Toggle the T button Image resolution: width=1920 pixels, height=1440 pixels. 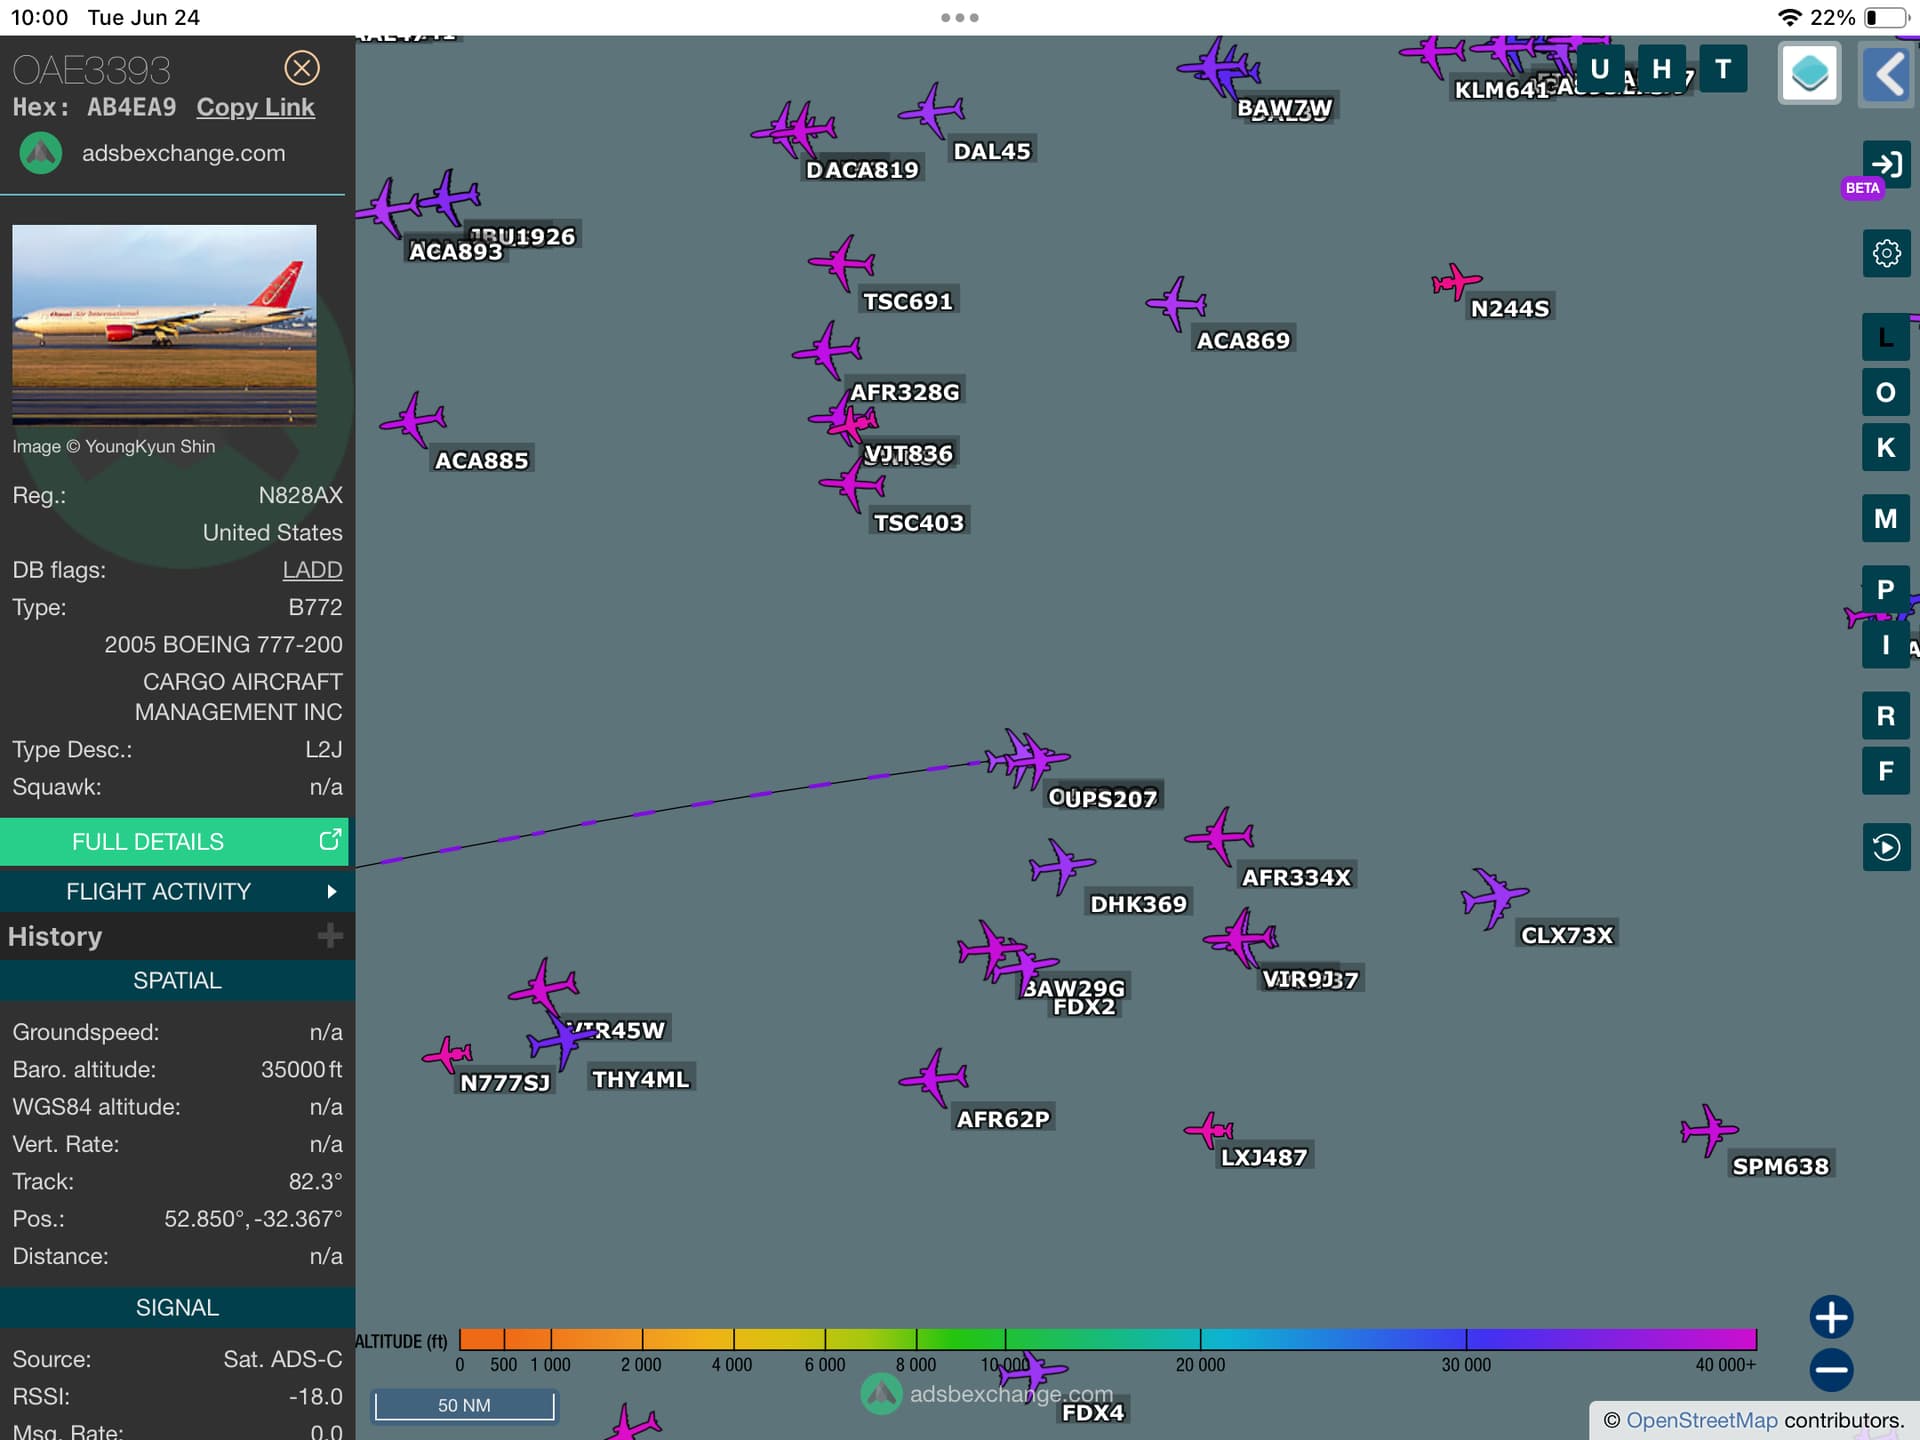[x=1722, y=69]
